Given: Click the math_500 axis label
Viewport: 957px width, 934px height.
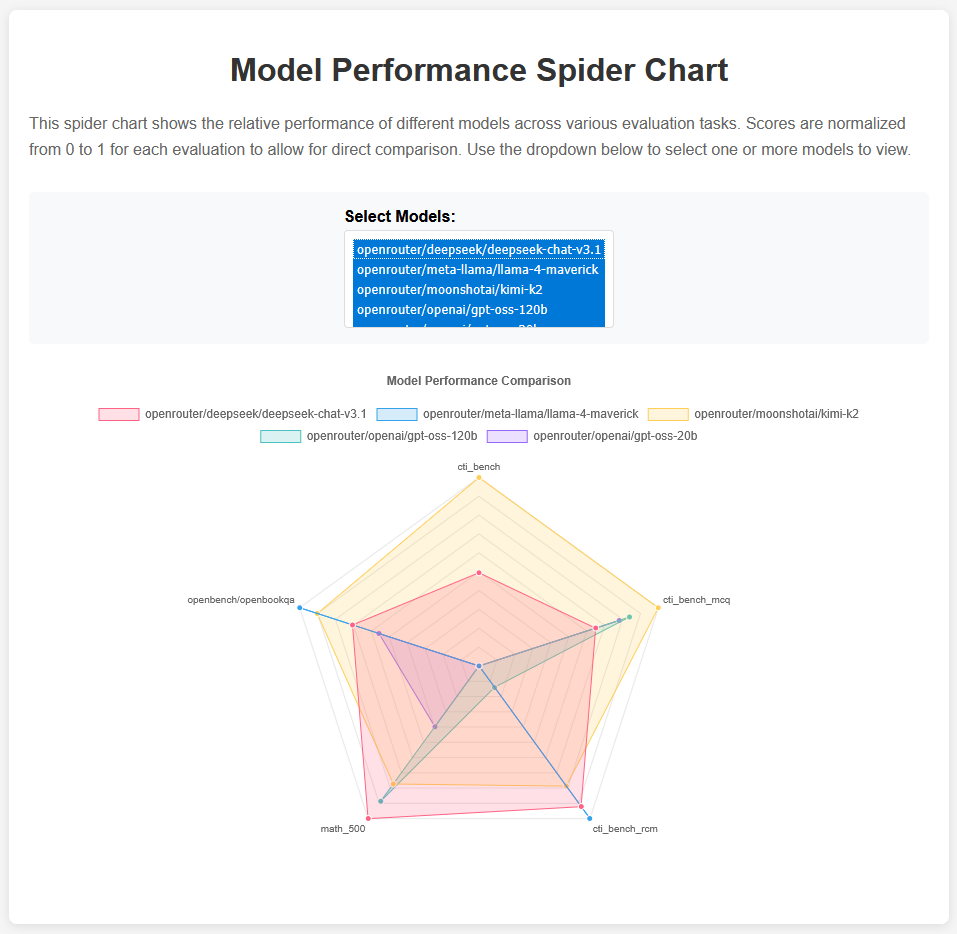Looking at the screenshot, I should 342,829.
